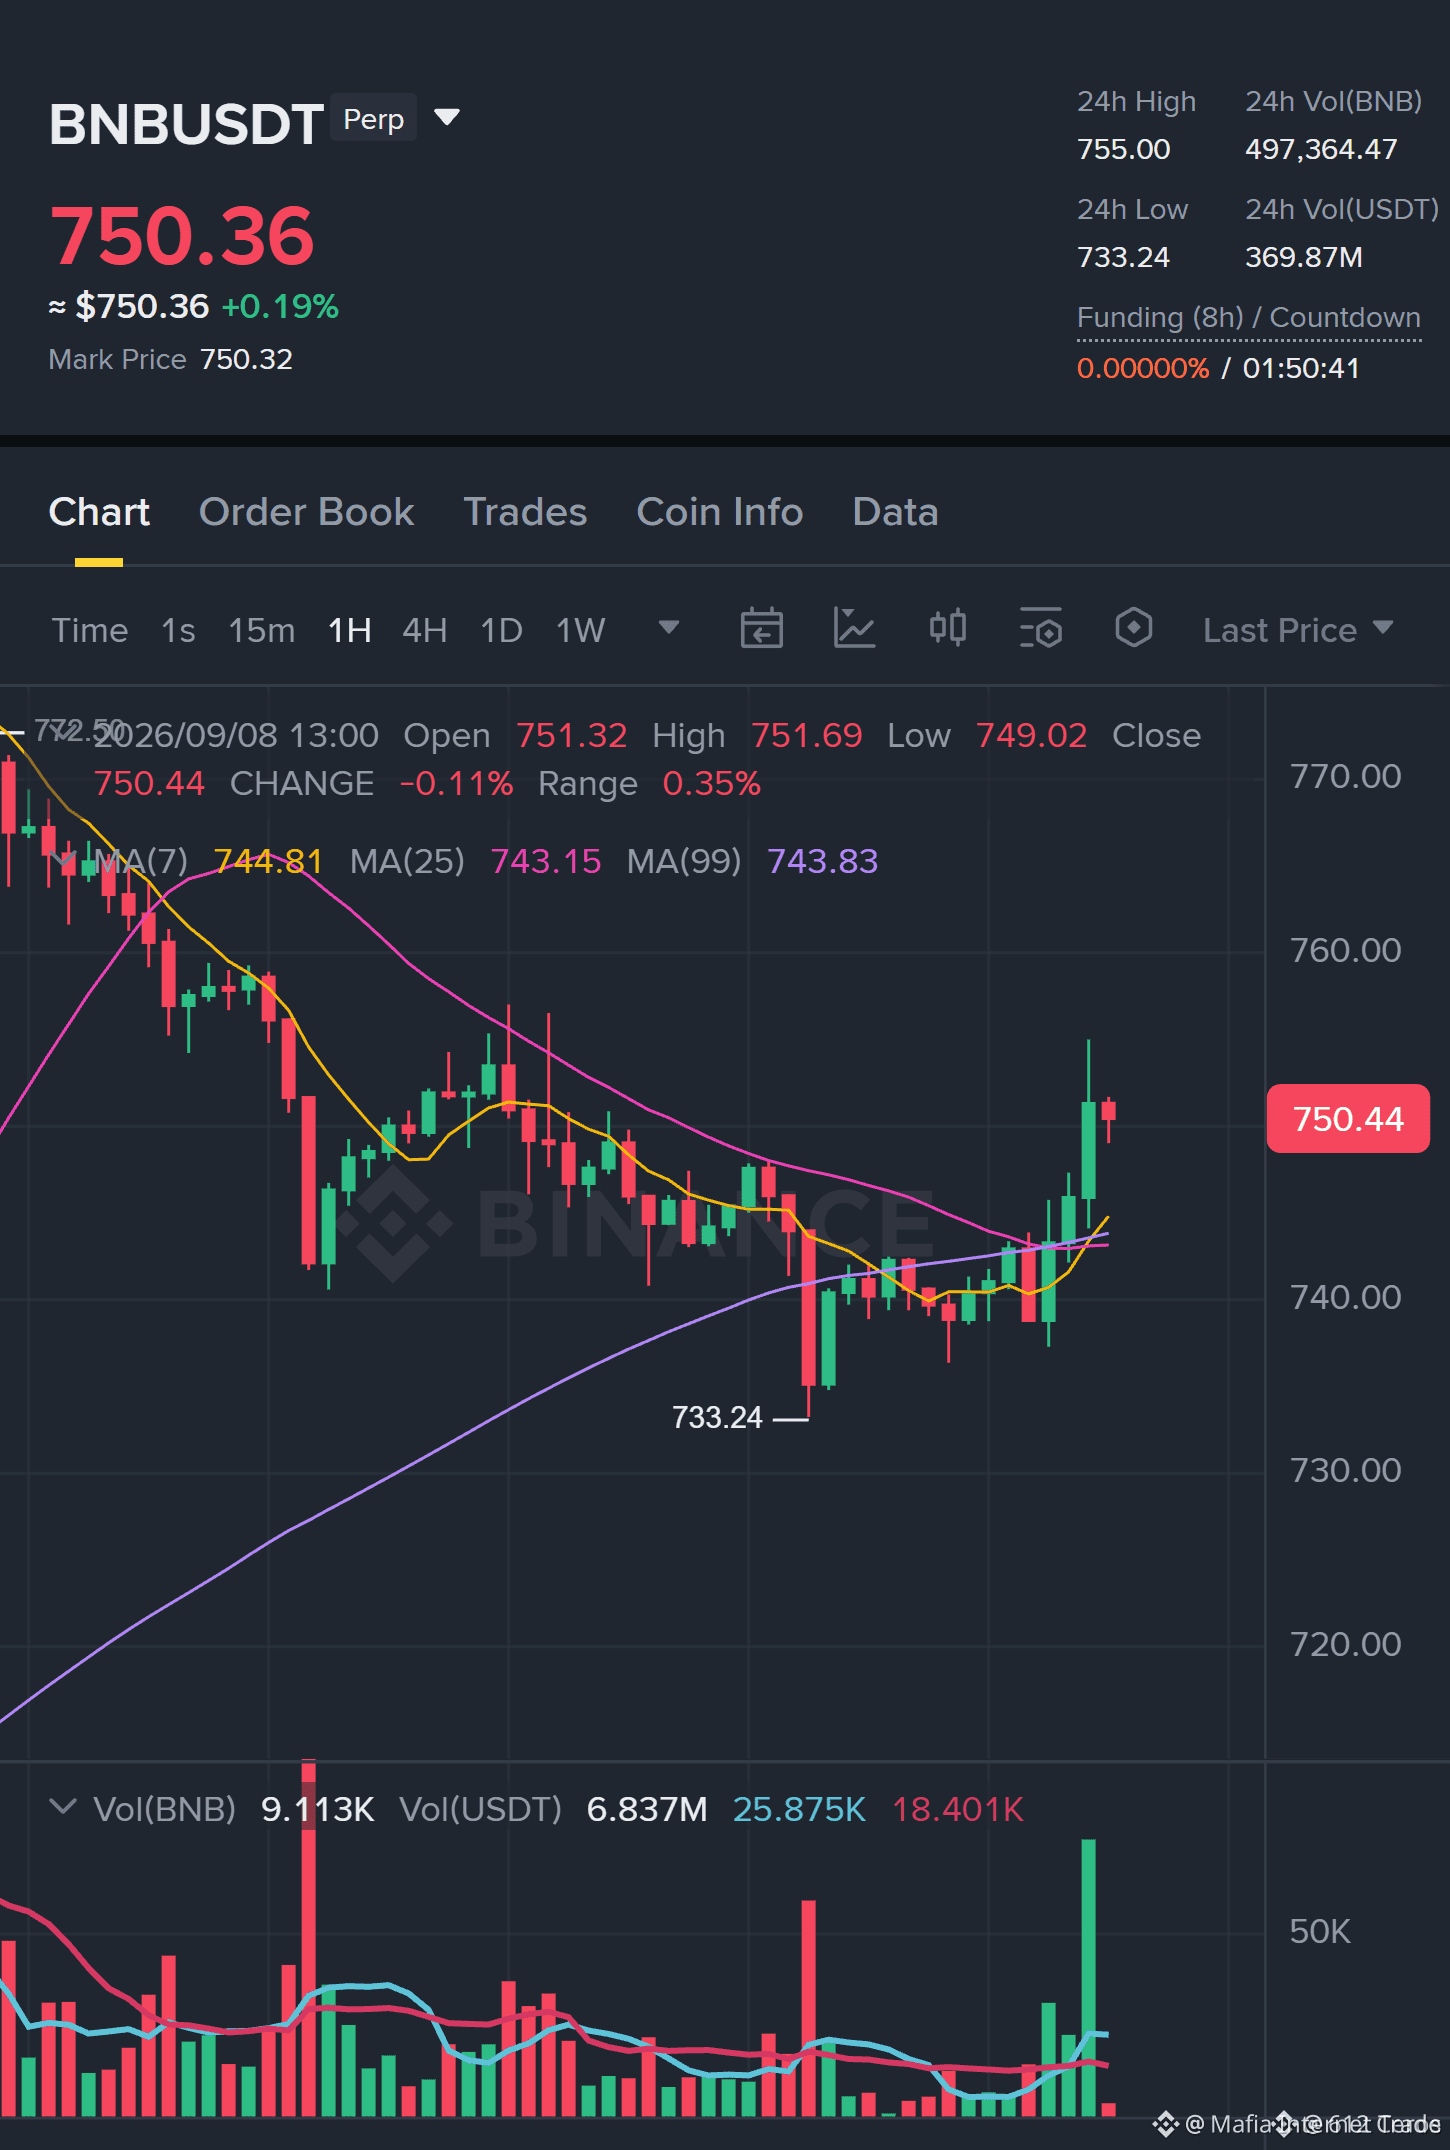Open the BNBUSDT pair selector arrow
The height and width of the screenshot is (2150, 1450).
pyautogui.click(x=447, y=118)
